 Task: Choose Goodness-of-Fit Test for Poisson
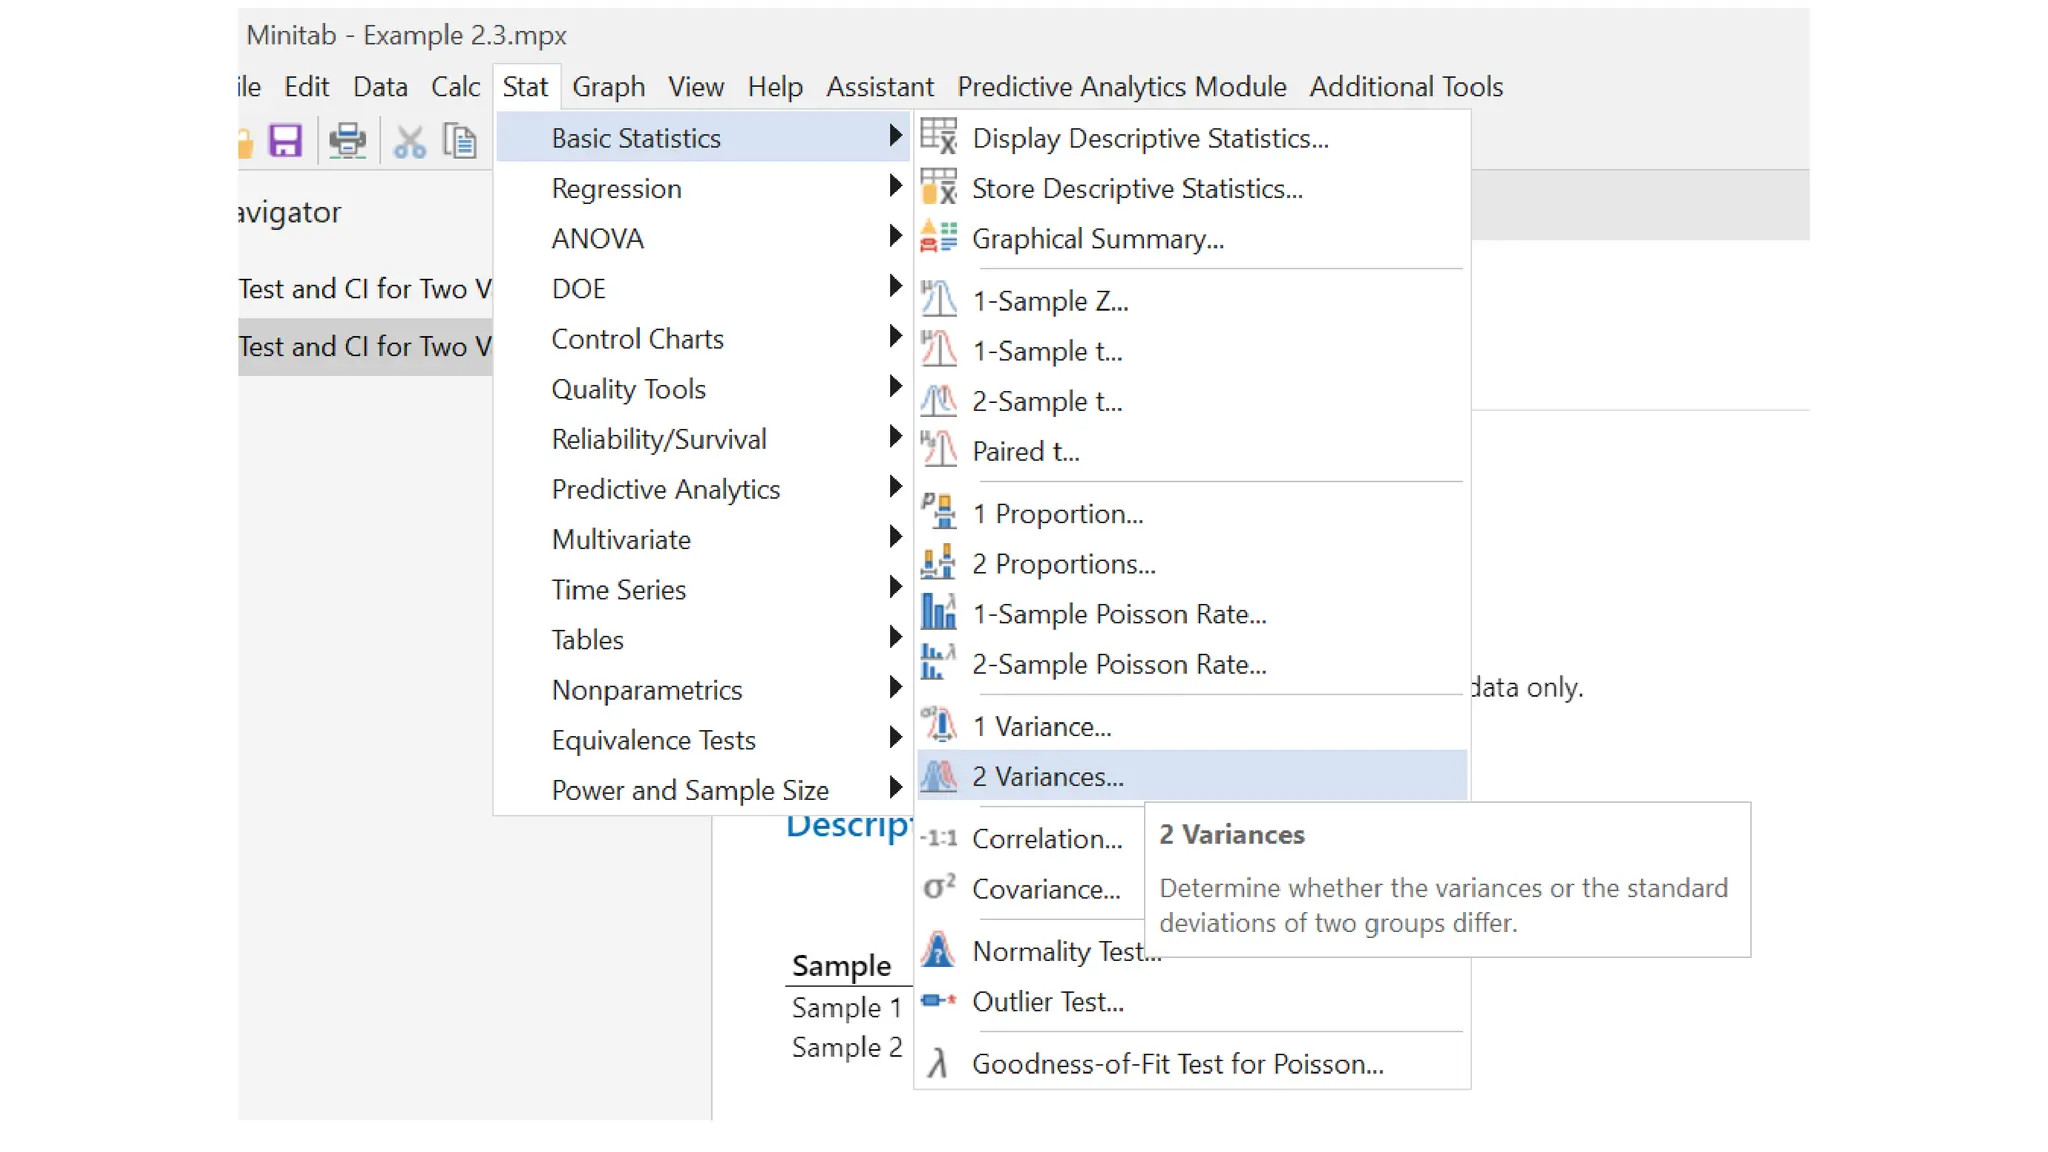pyautogui.click(x=1177, y=1063)
